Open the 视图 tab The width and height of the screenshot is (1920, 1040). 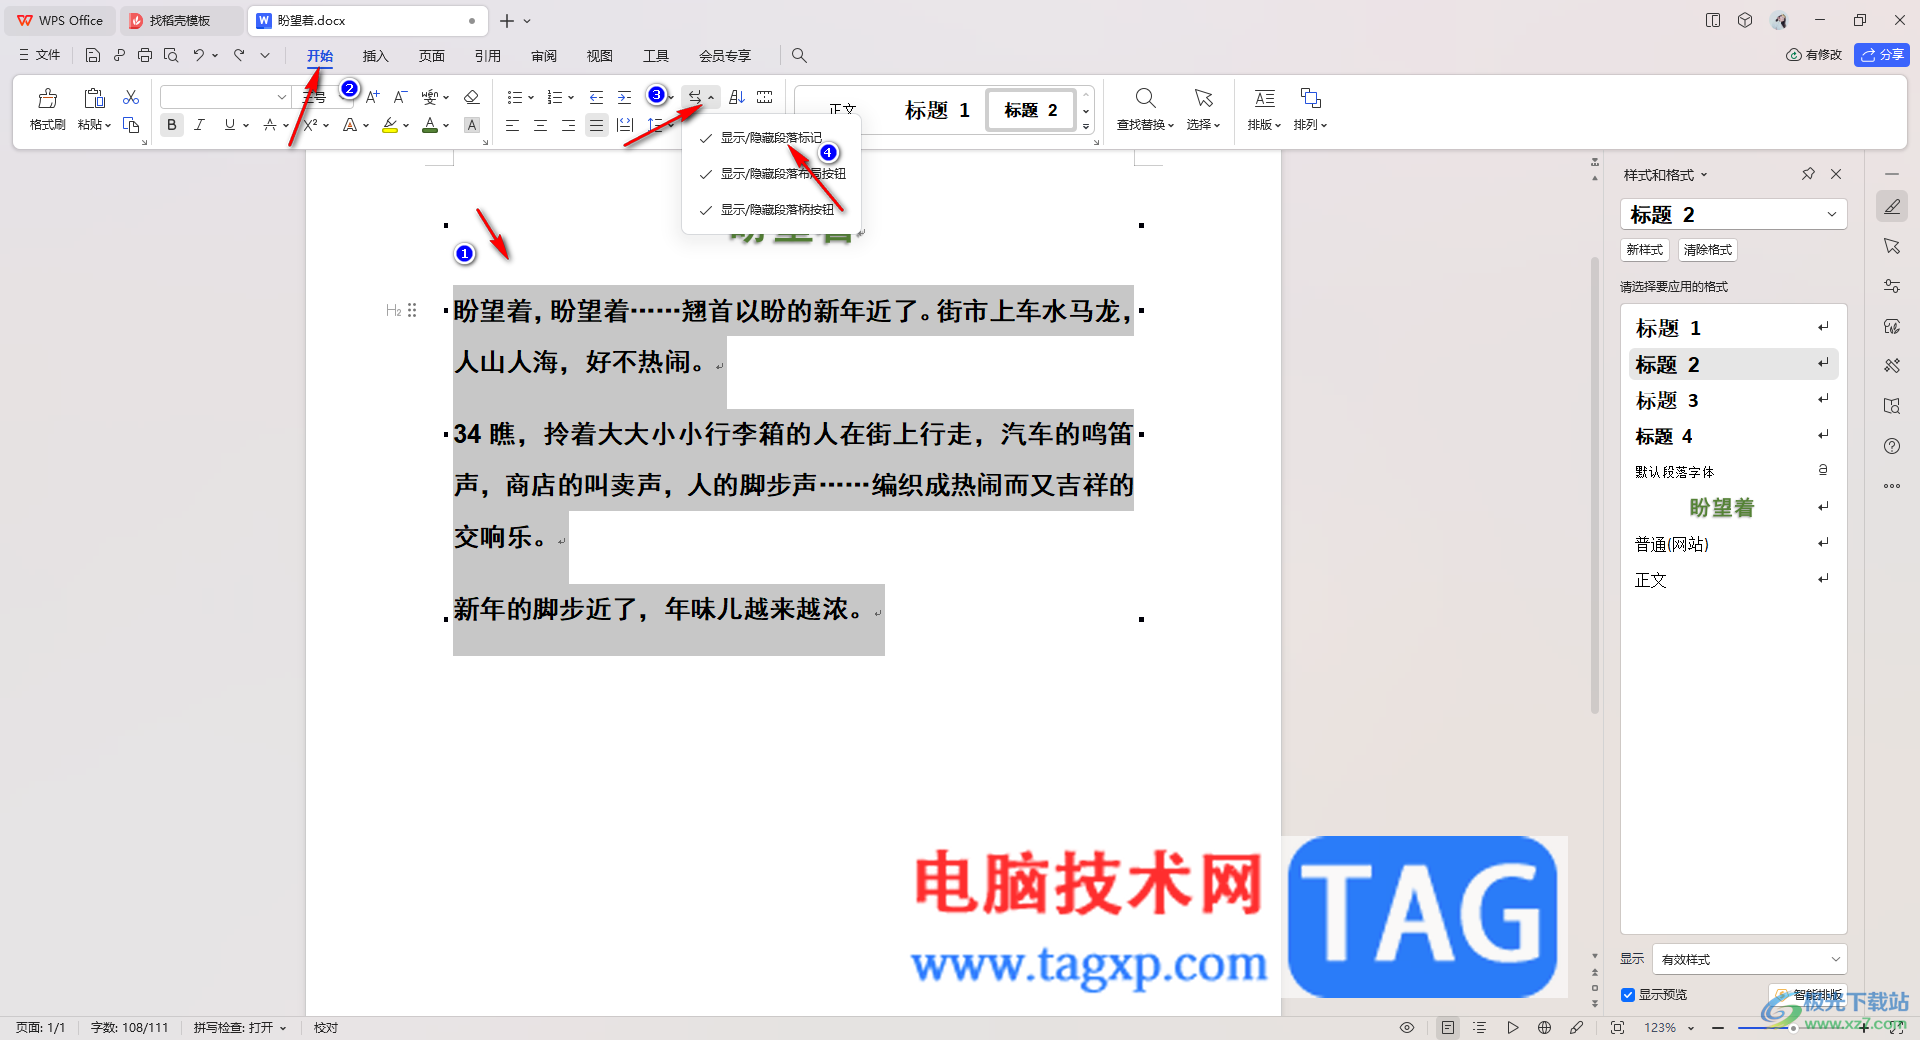point(600,56)
